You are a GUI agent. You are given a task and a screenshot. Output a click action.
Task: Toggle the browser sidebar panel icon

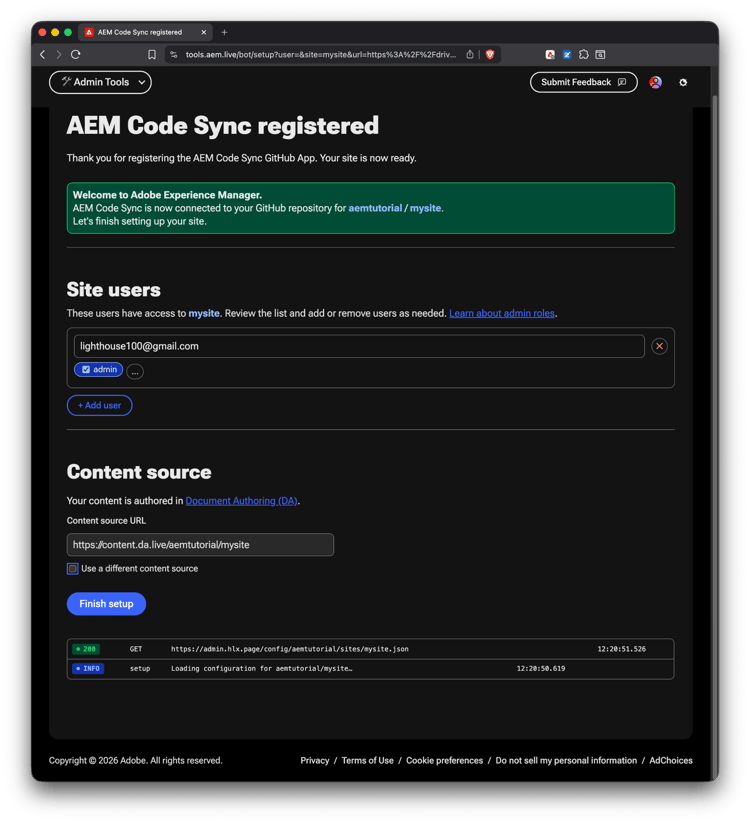pyautogui.click(x=600, y=55)
